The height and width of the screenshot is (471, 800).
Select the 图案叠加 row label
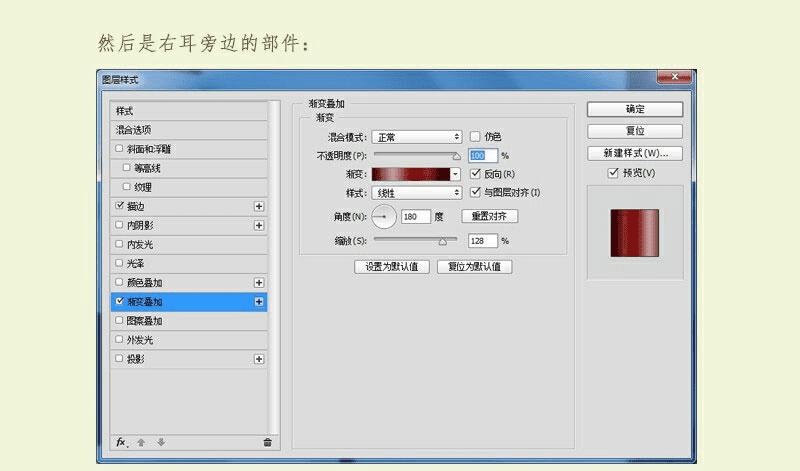click(x=144, y=321)
